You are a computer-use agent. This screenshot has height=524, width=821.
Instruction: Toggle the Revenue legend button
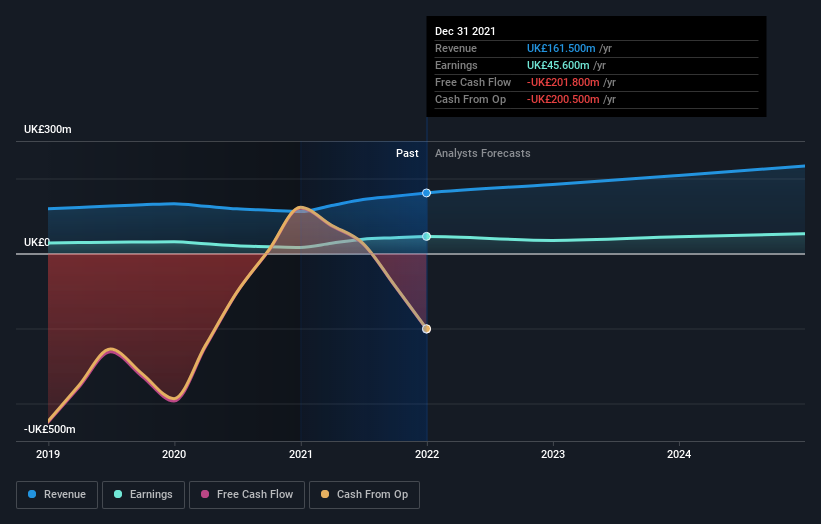(57, 495)
